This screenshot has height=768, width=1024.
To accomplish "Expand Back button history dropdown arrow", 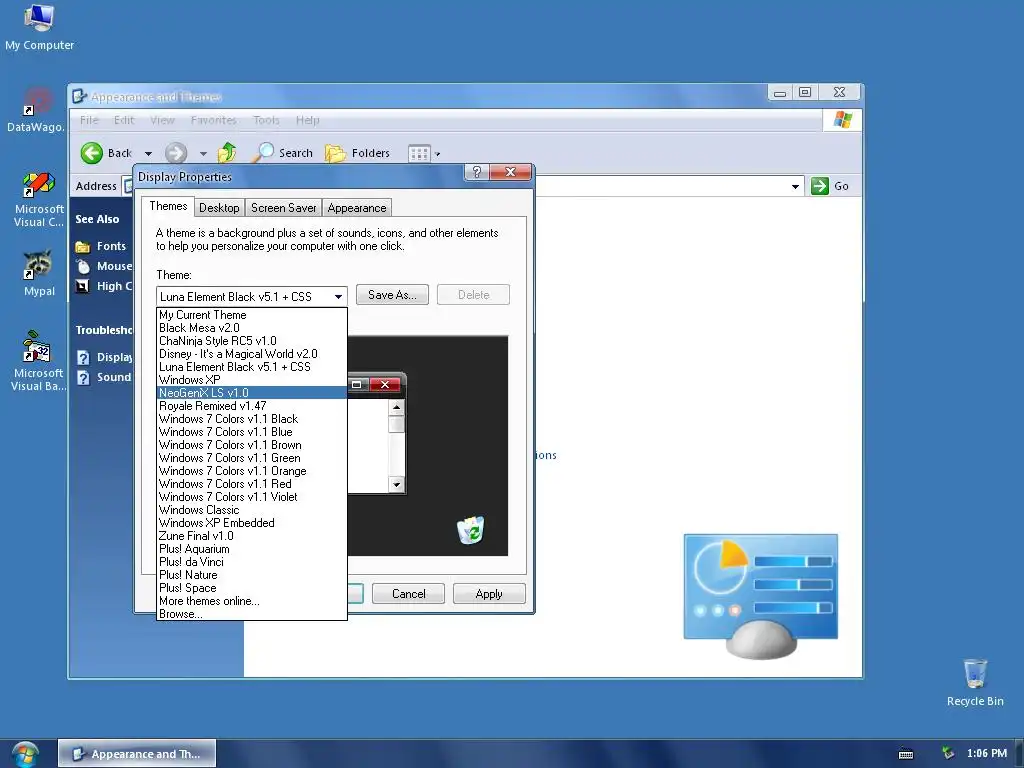I will (x=148, y=153).
